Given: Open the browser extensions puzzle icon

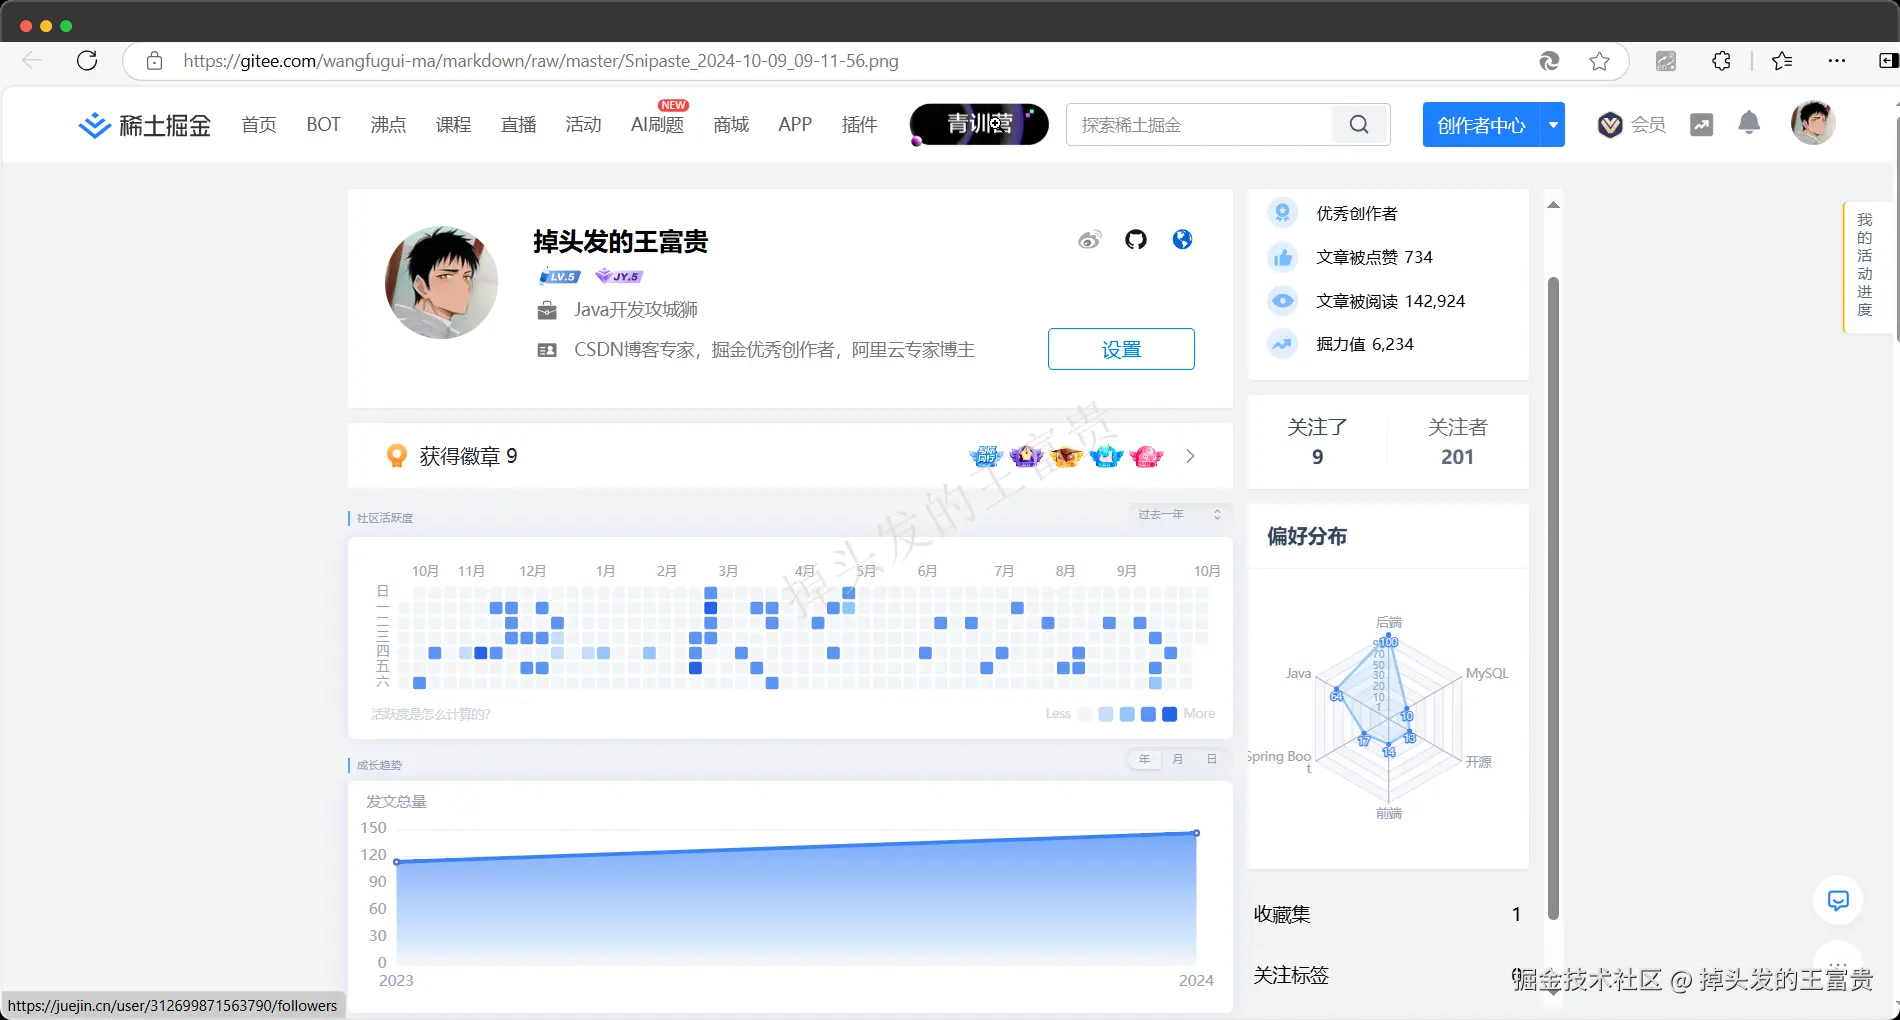Looking at the screenshot, I should [x=1721, y=61].
